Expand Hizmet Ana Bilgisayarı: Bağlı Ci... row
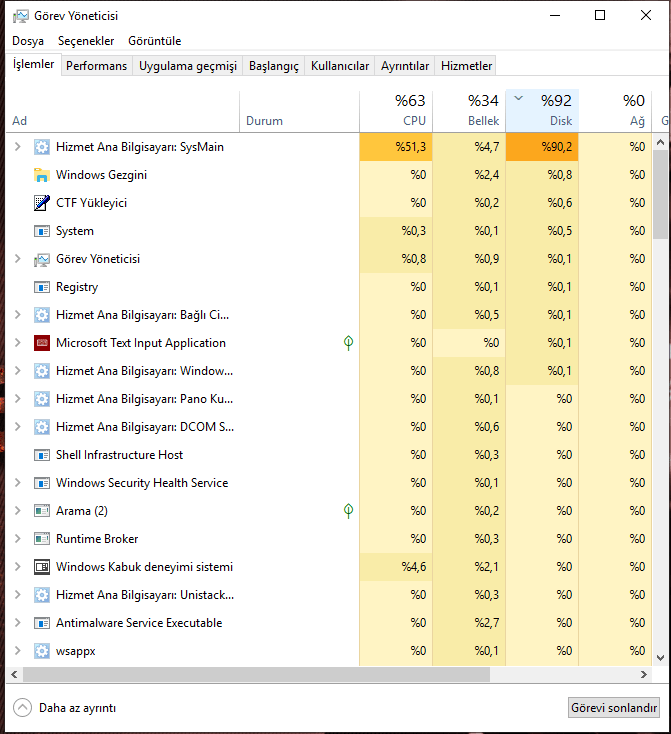Viewport: 671px width, 734px height. click(18, 315)
